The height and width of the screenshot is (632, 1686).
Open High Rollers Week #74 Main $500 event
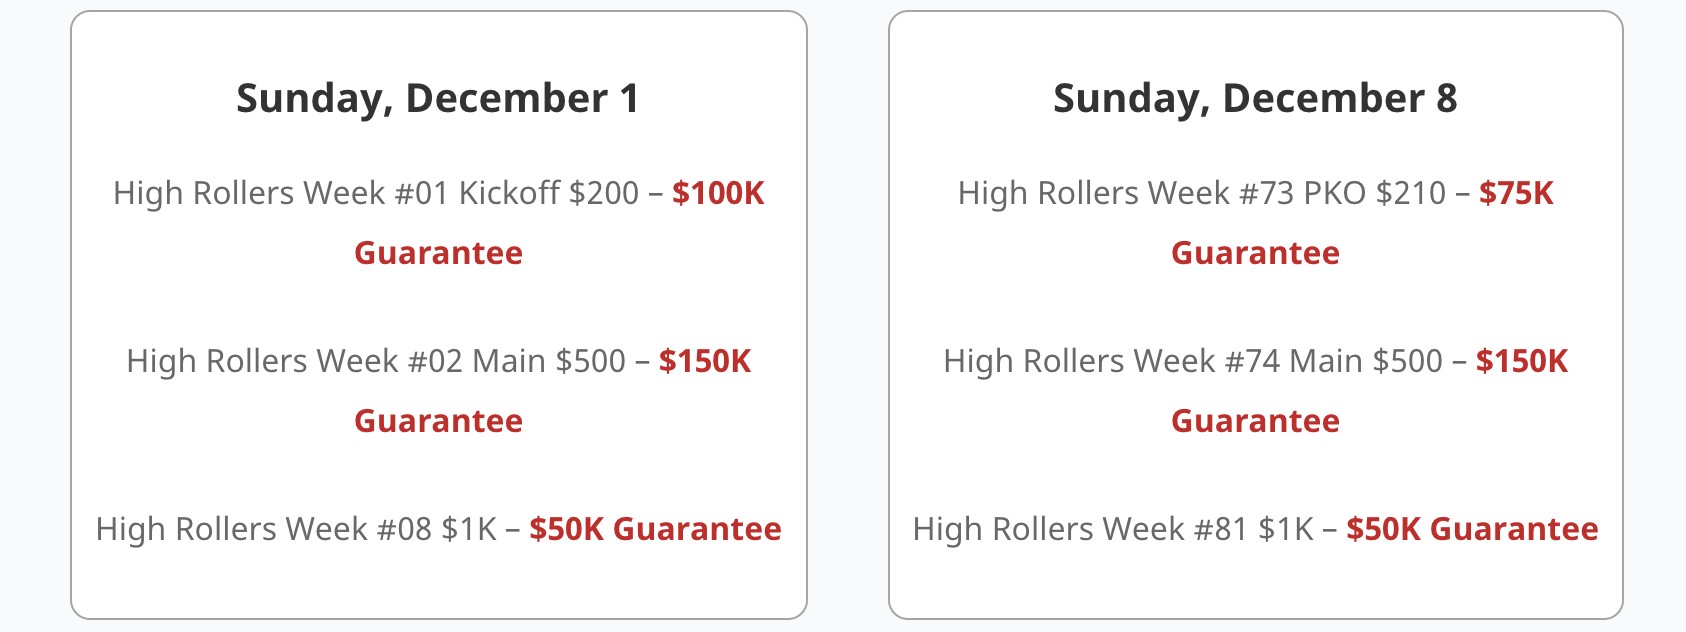click(1193, 361)
